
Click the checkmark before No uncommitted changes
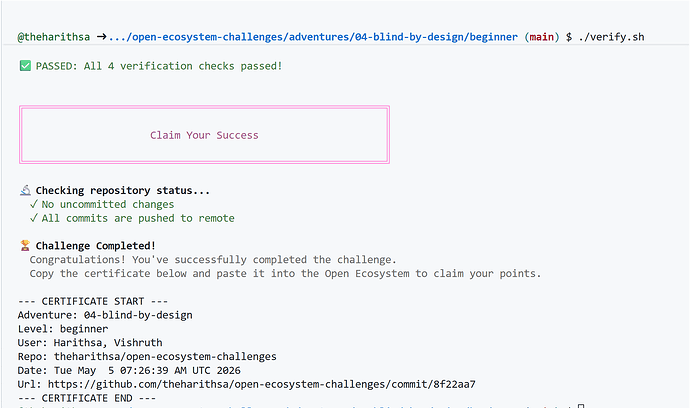[34, 204]
